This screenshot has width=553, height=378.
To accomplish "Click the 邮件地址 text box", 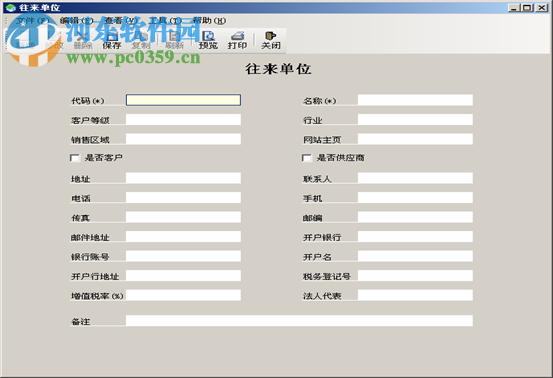I will 183,237.
